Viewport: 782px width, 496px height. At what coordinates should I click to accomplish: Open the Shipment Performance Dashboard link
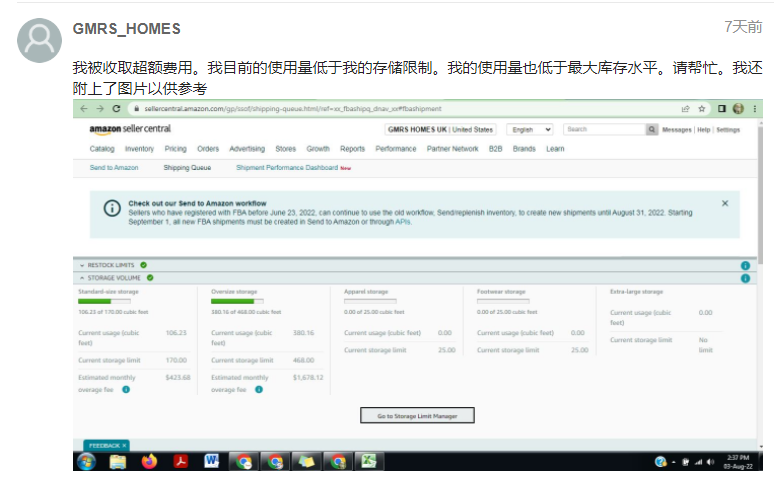point(287,168)
